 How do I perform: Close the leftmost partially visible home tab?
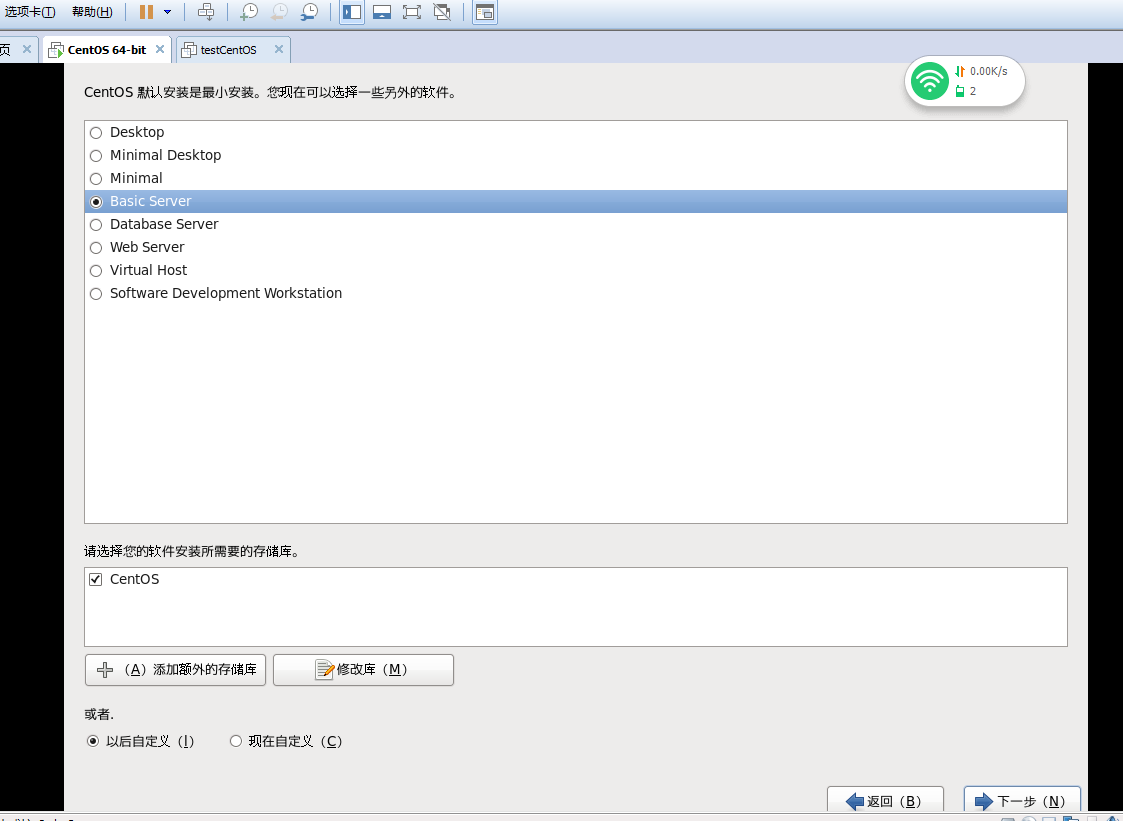point(26,49)
